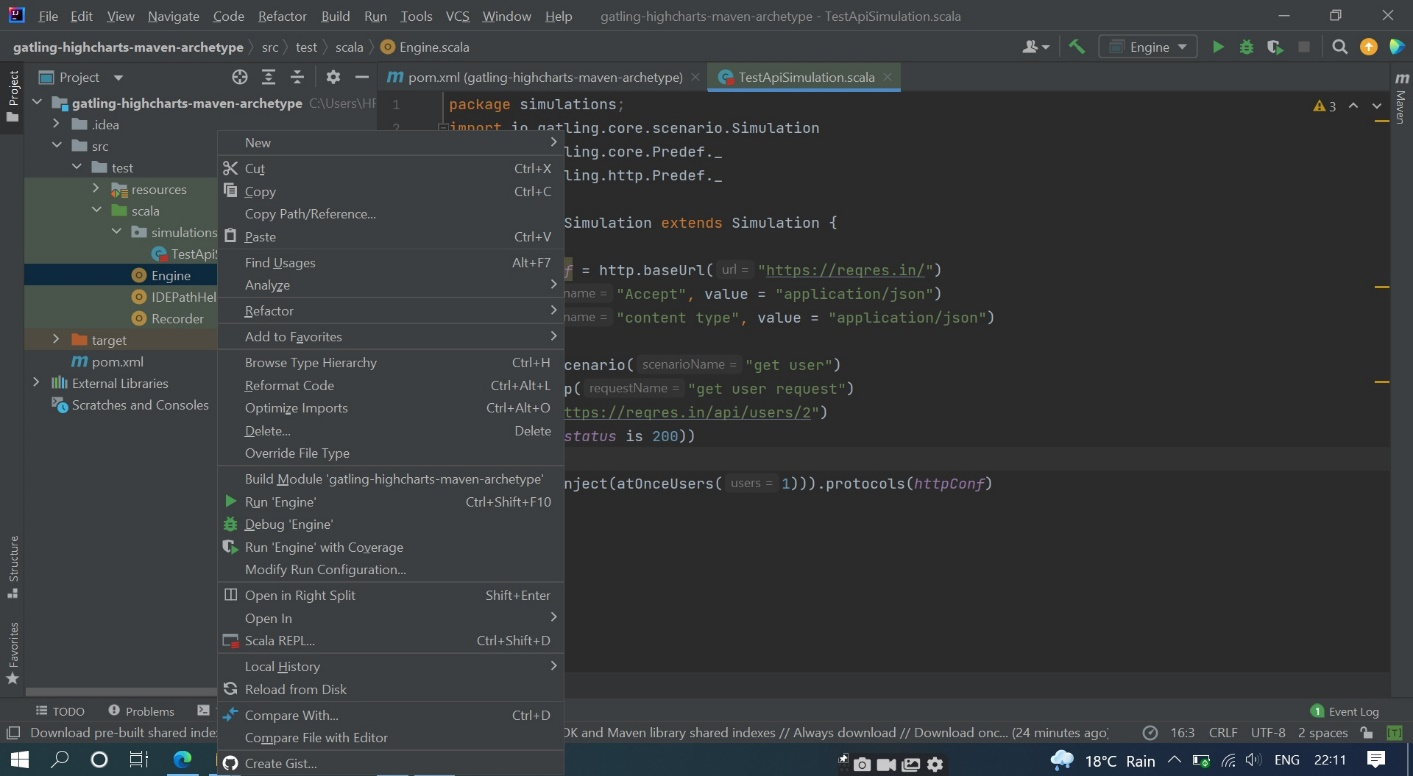Click the Debug bug icon in toolbar
Screen dimensions: 1413x776
point(1246,47)
